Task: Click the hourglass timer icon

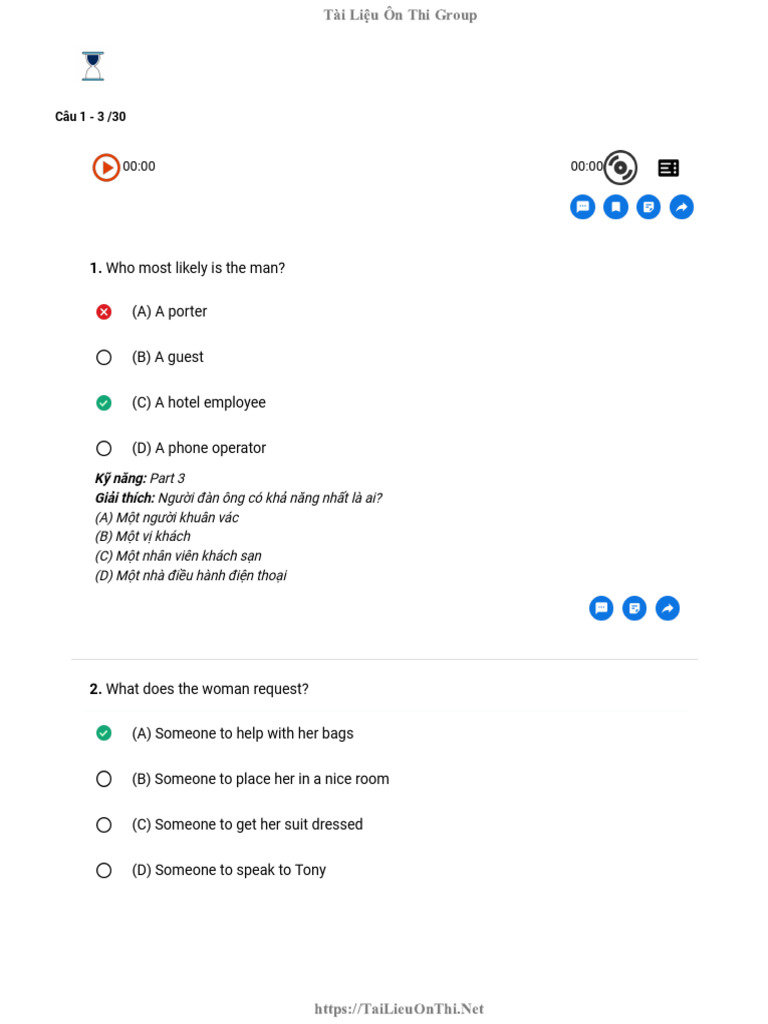Action: point(93,66)
